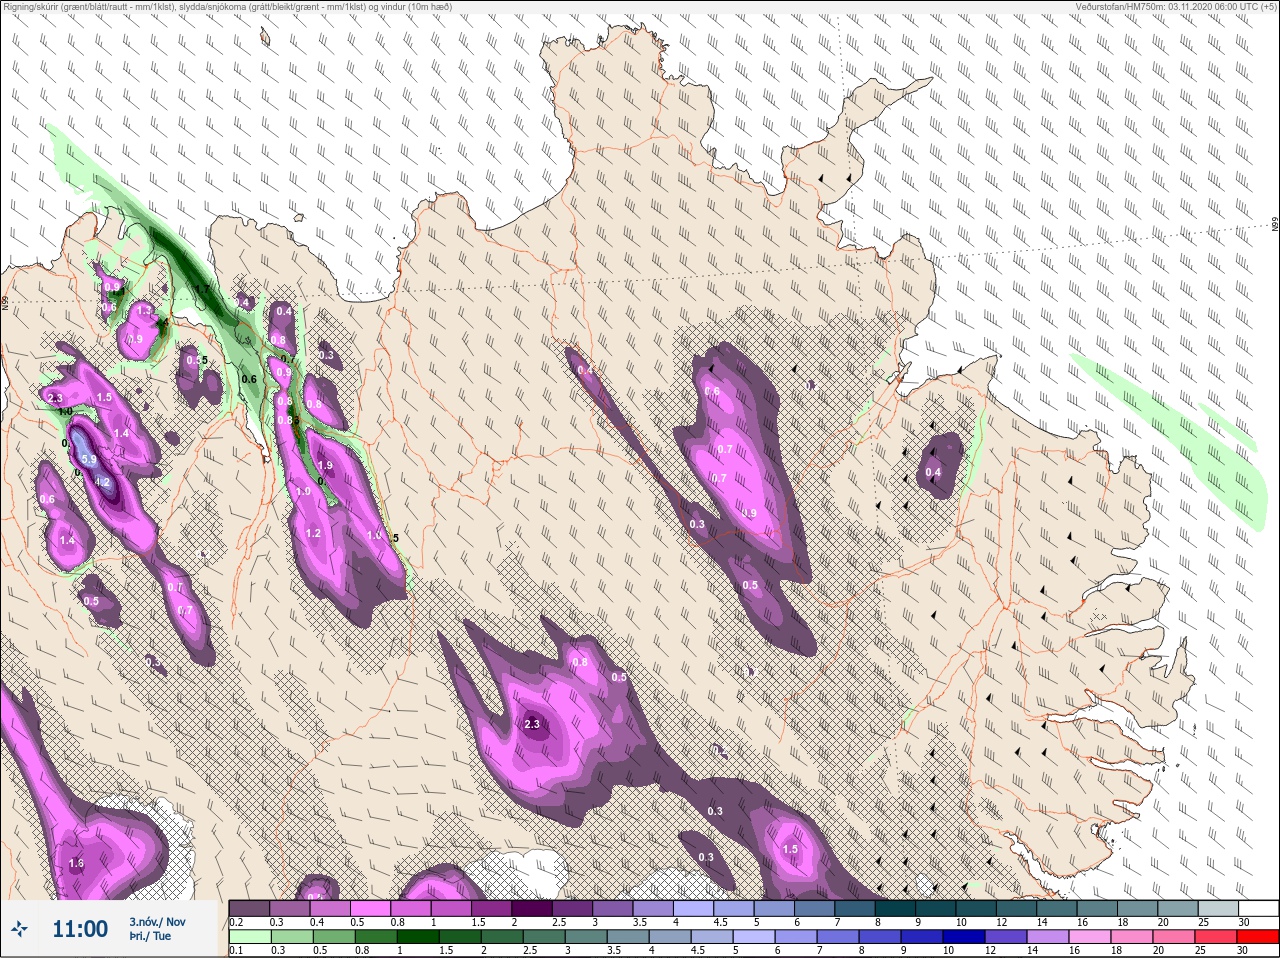Screen dimensions: 1280x958
Task: Pick the top-row white swatch labeled 30
Action: pos(1261,908)
